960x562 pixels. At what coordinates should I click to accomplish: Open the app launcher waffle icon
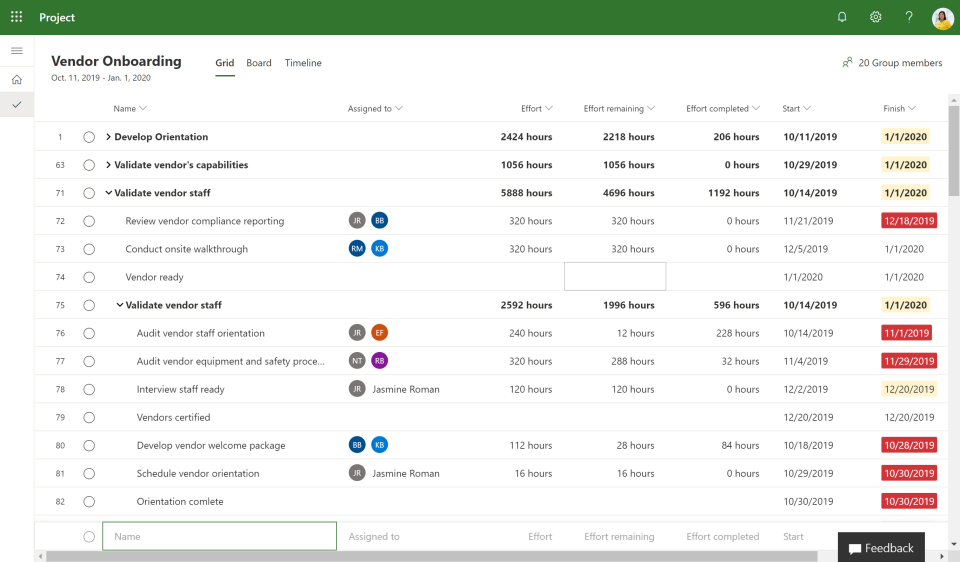[17, 17]
